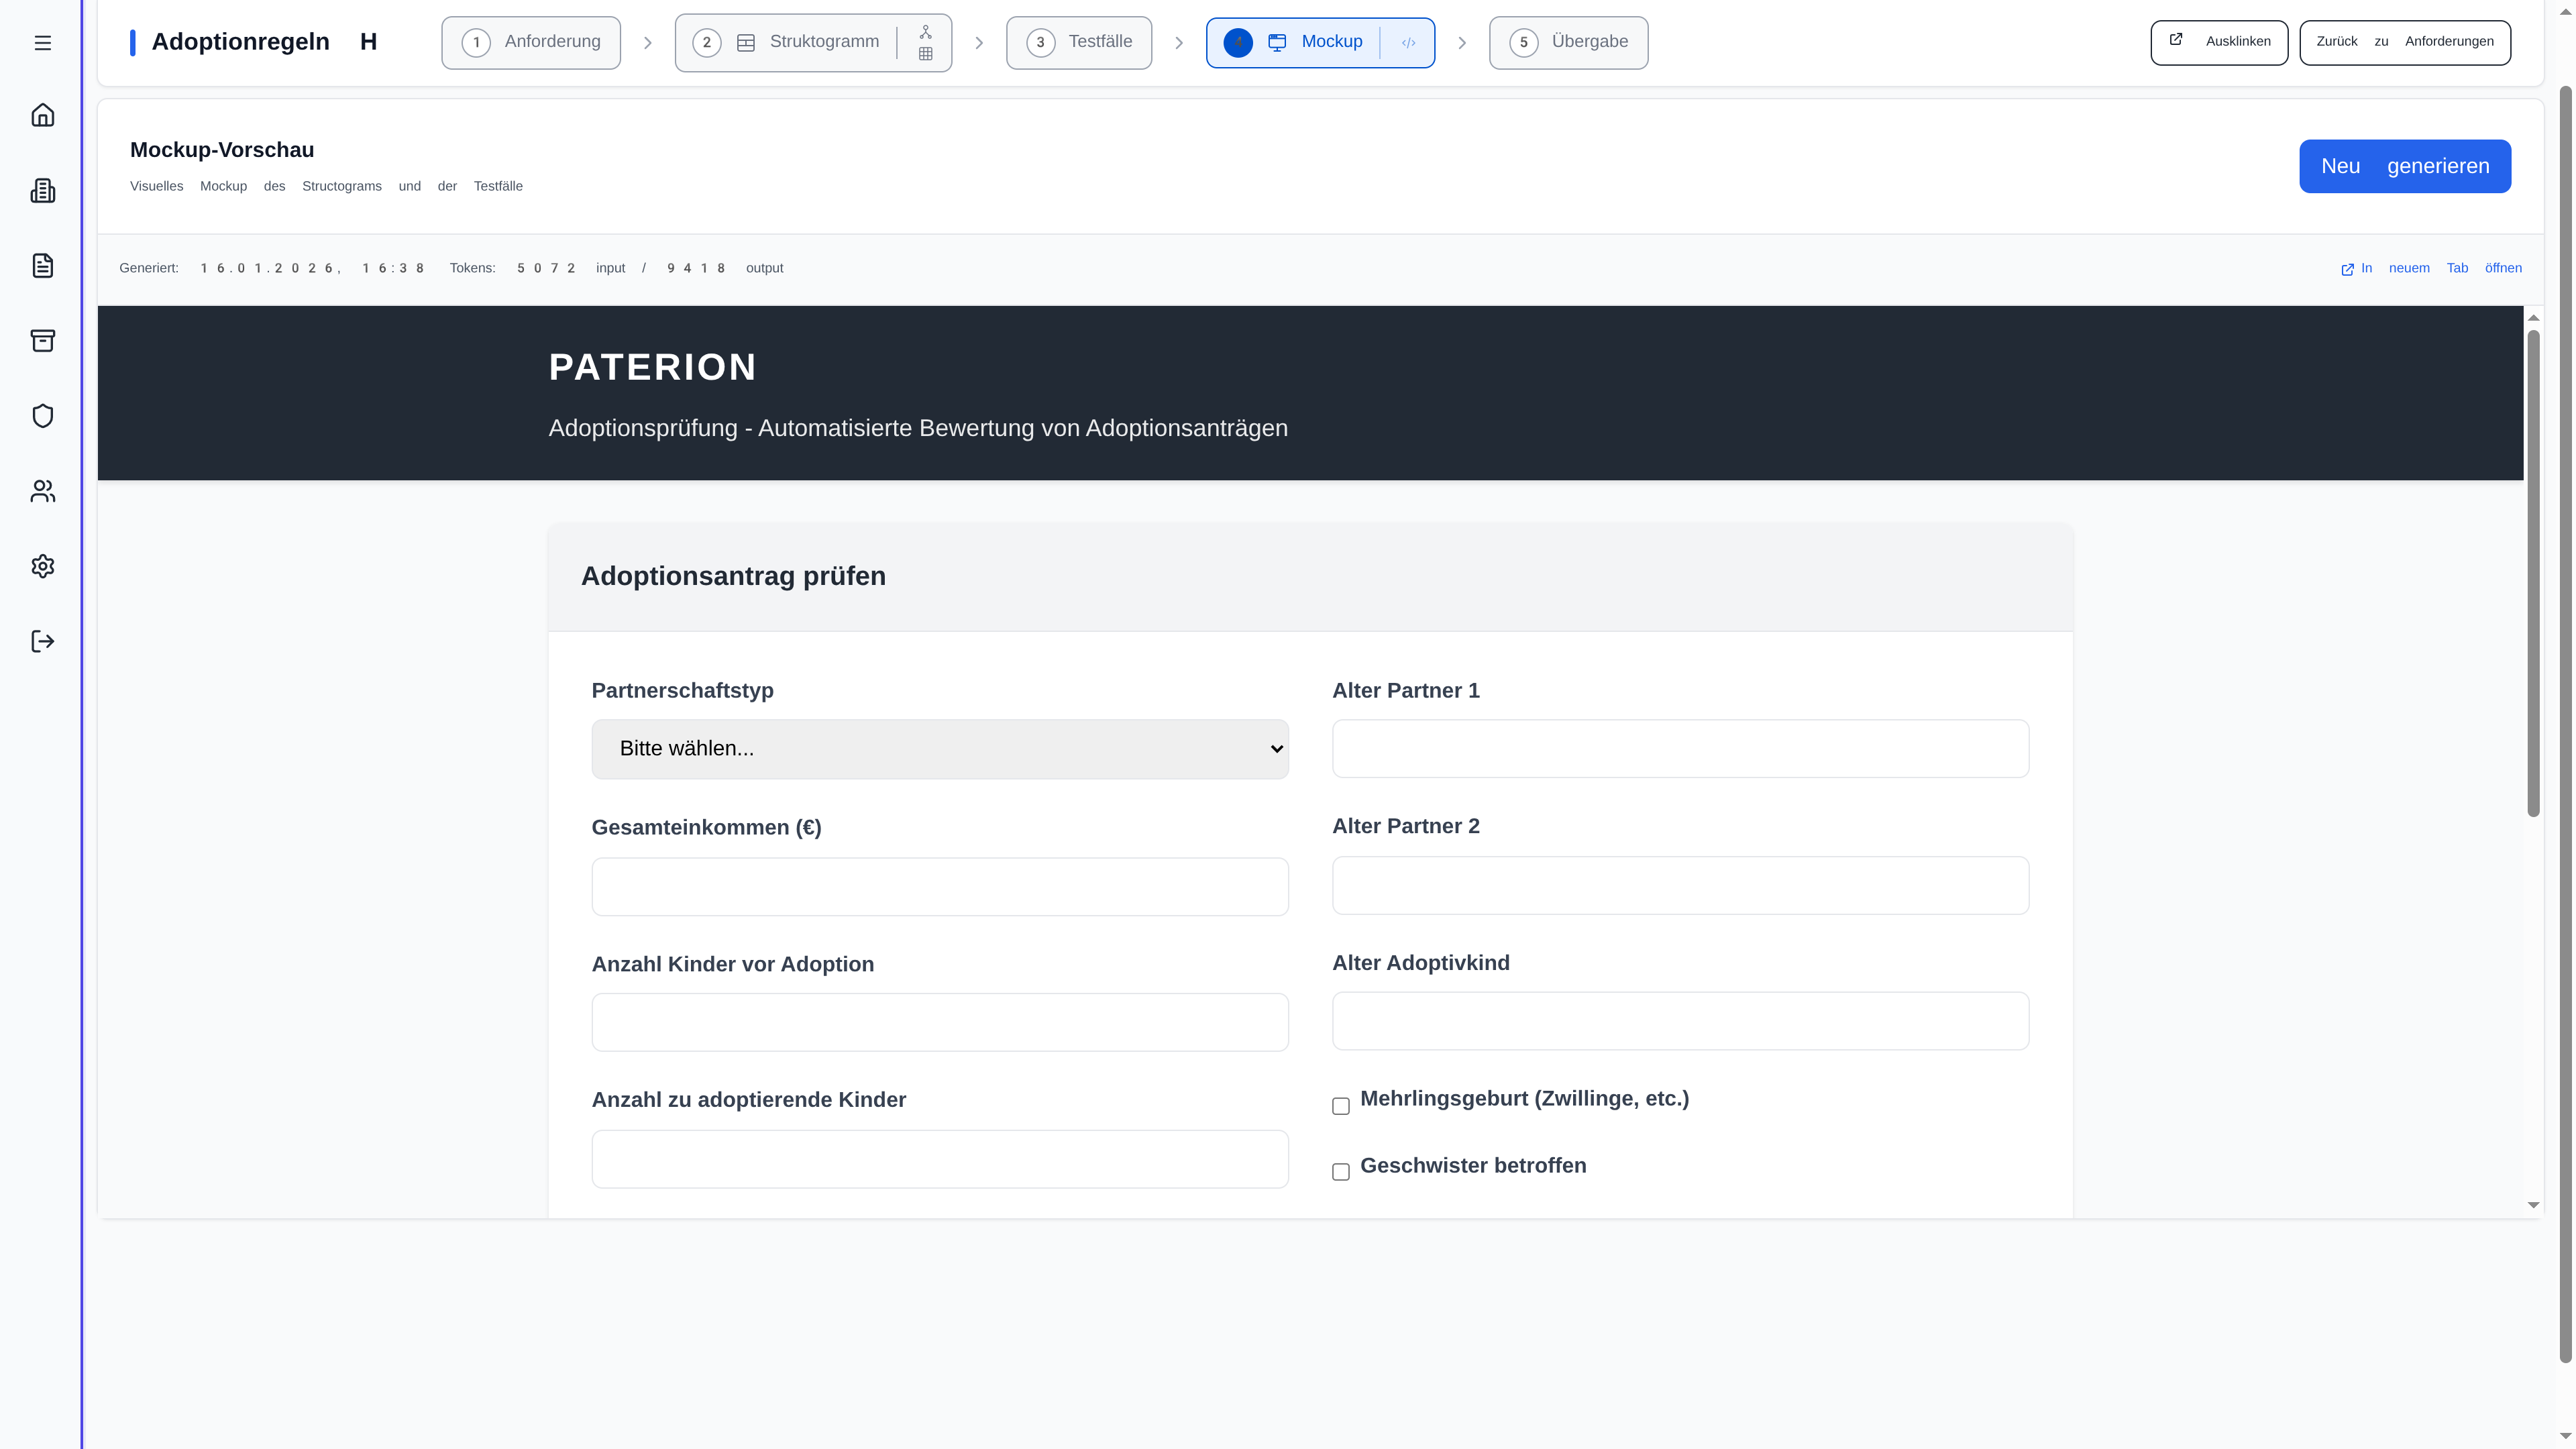This screenshot has width=2576, height=1449.
Task: Go to the Übergabe step
Action: tap(1568, 42)
